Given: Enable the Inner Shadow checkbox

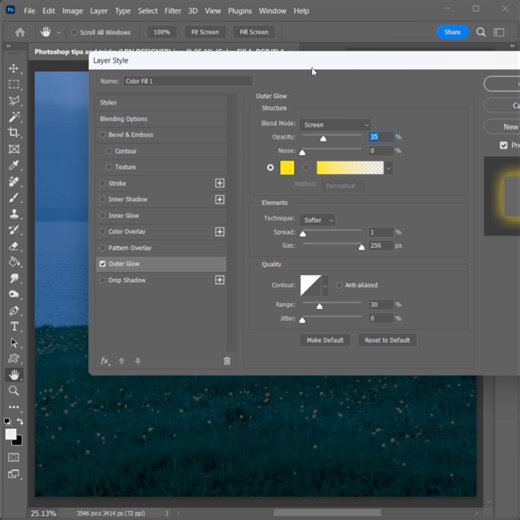Looking at the screenshot, I should coord(102,199).
